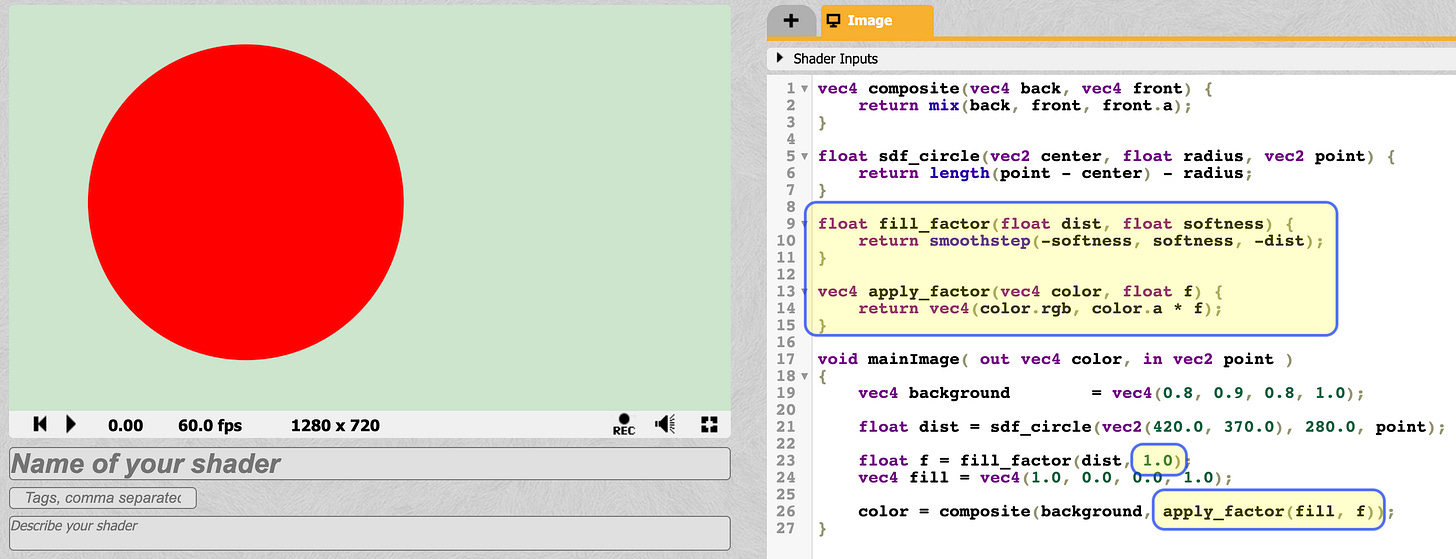1456x559 pixels.
Task: Click 'color.a * f' on line 14
Action: click(x=1140, y=308)
